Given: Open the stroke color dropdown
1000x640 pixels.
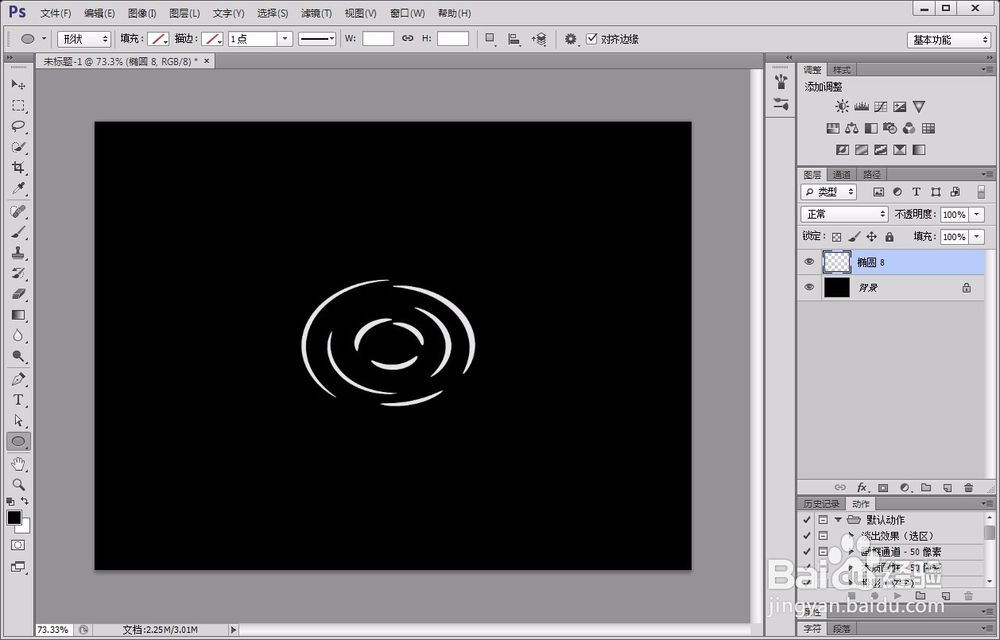Looking at the screenshot, I should pyautogui.click(x=212, y=39).
